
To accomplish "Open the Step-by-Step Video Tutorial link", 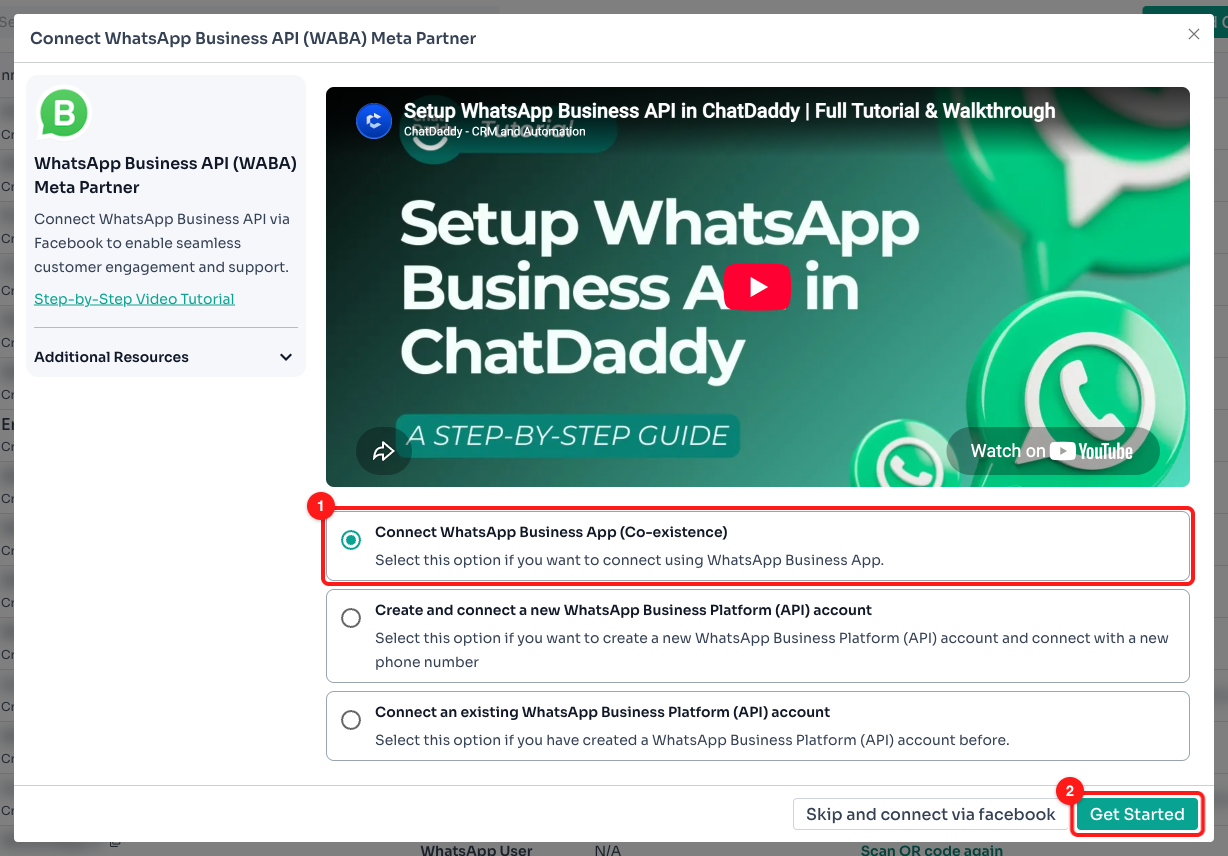I will [134, 299].
